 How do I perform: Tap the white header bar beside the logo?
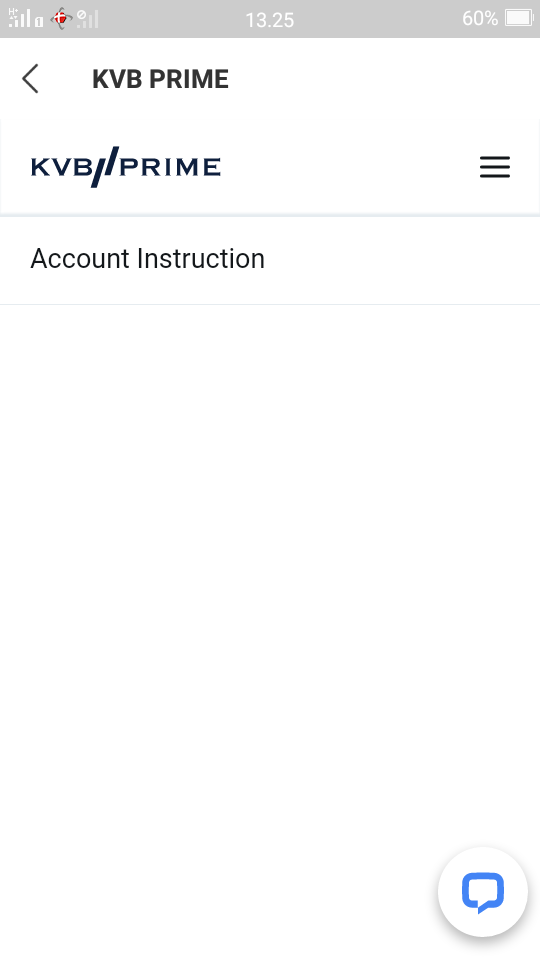tap(349, 167)
